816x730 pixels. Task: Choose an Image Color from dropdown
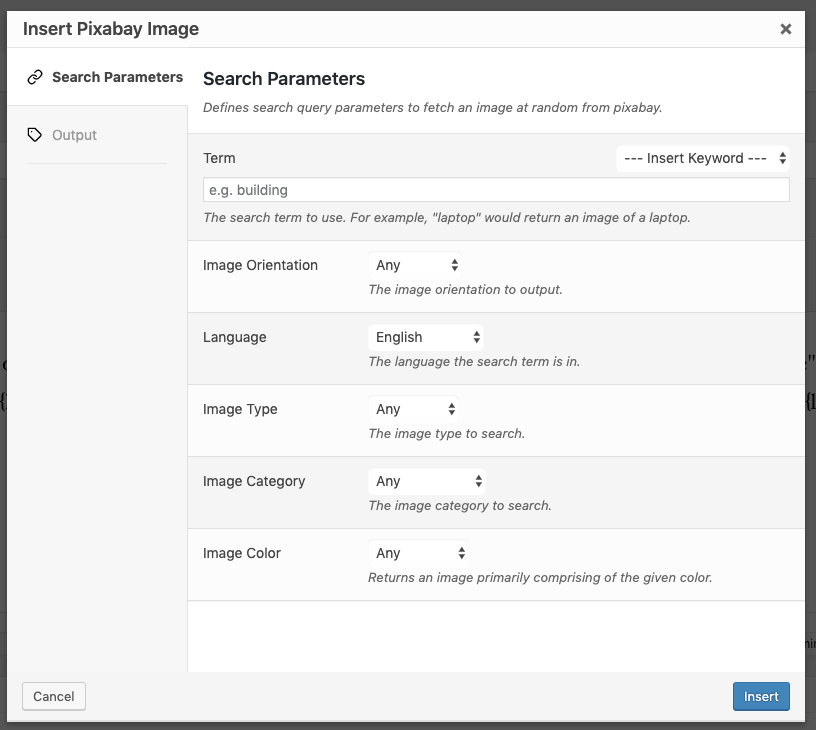(418, 553)
